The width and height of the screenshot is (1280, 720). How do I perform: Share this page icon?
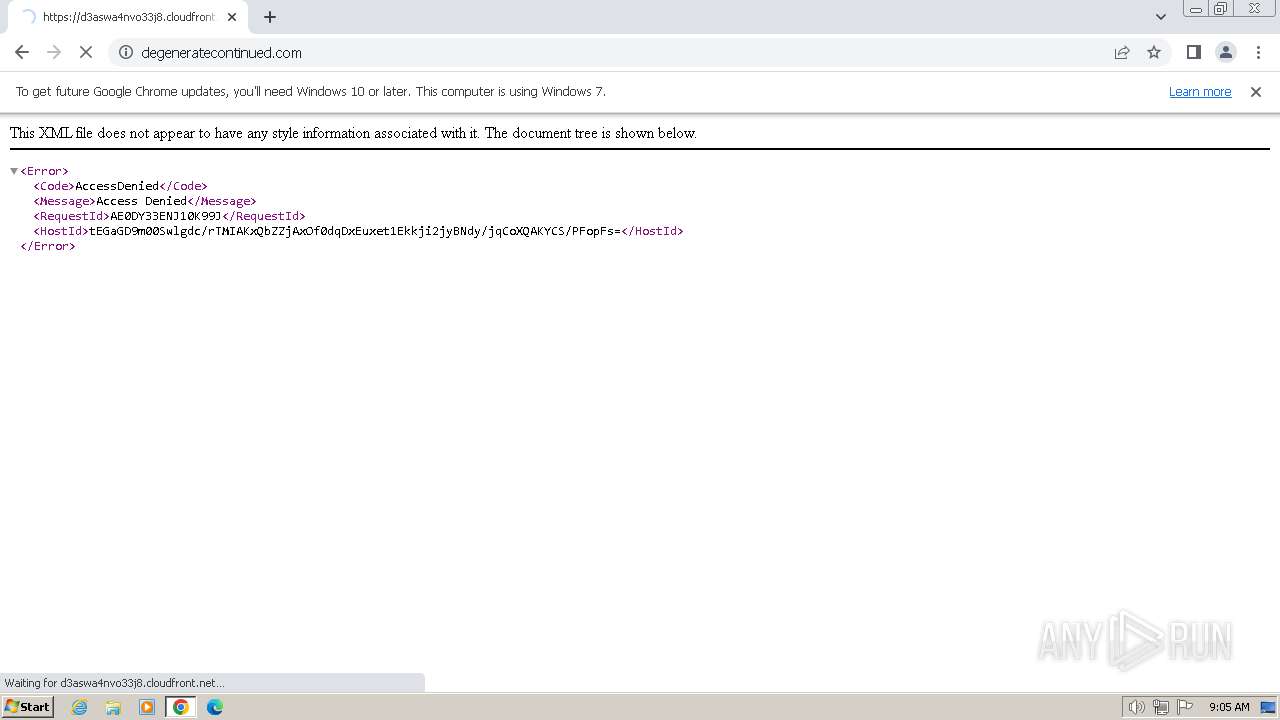coord(1122,52)
